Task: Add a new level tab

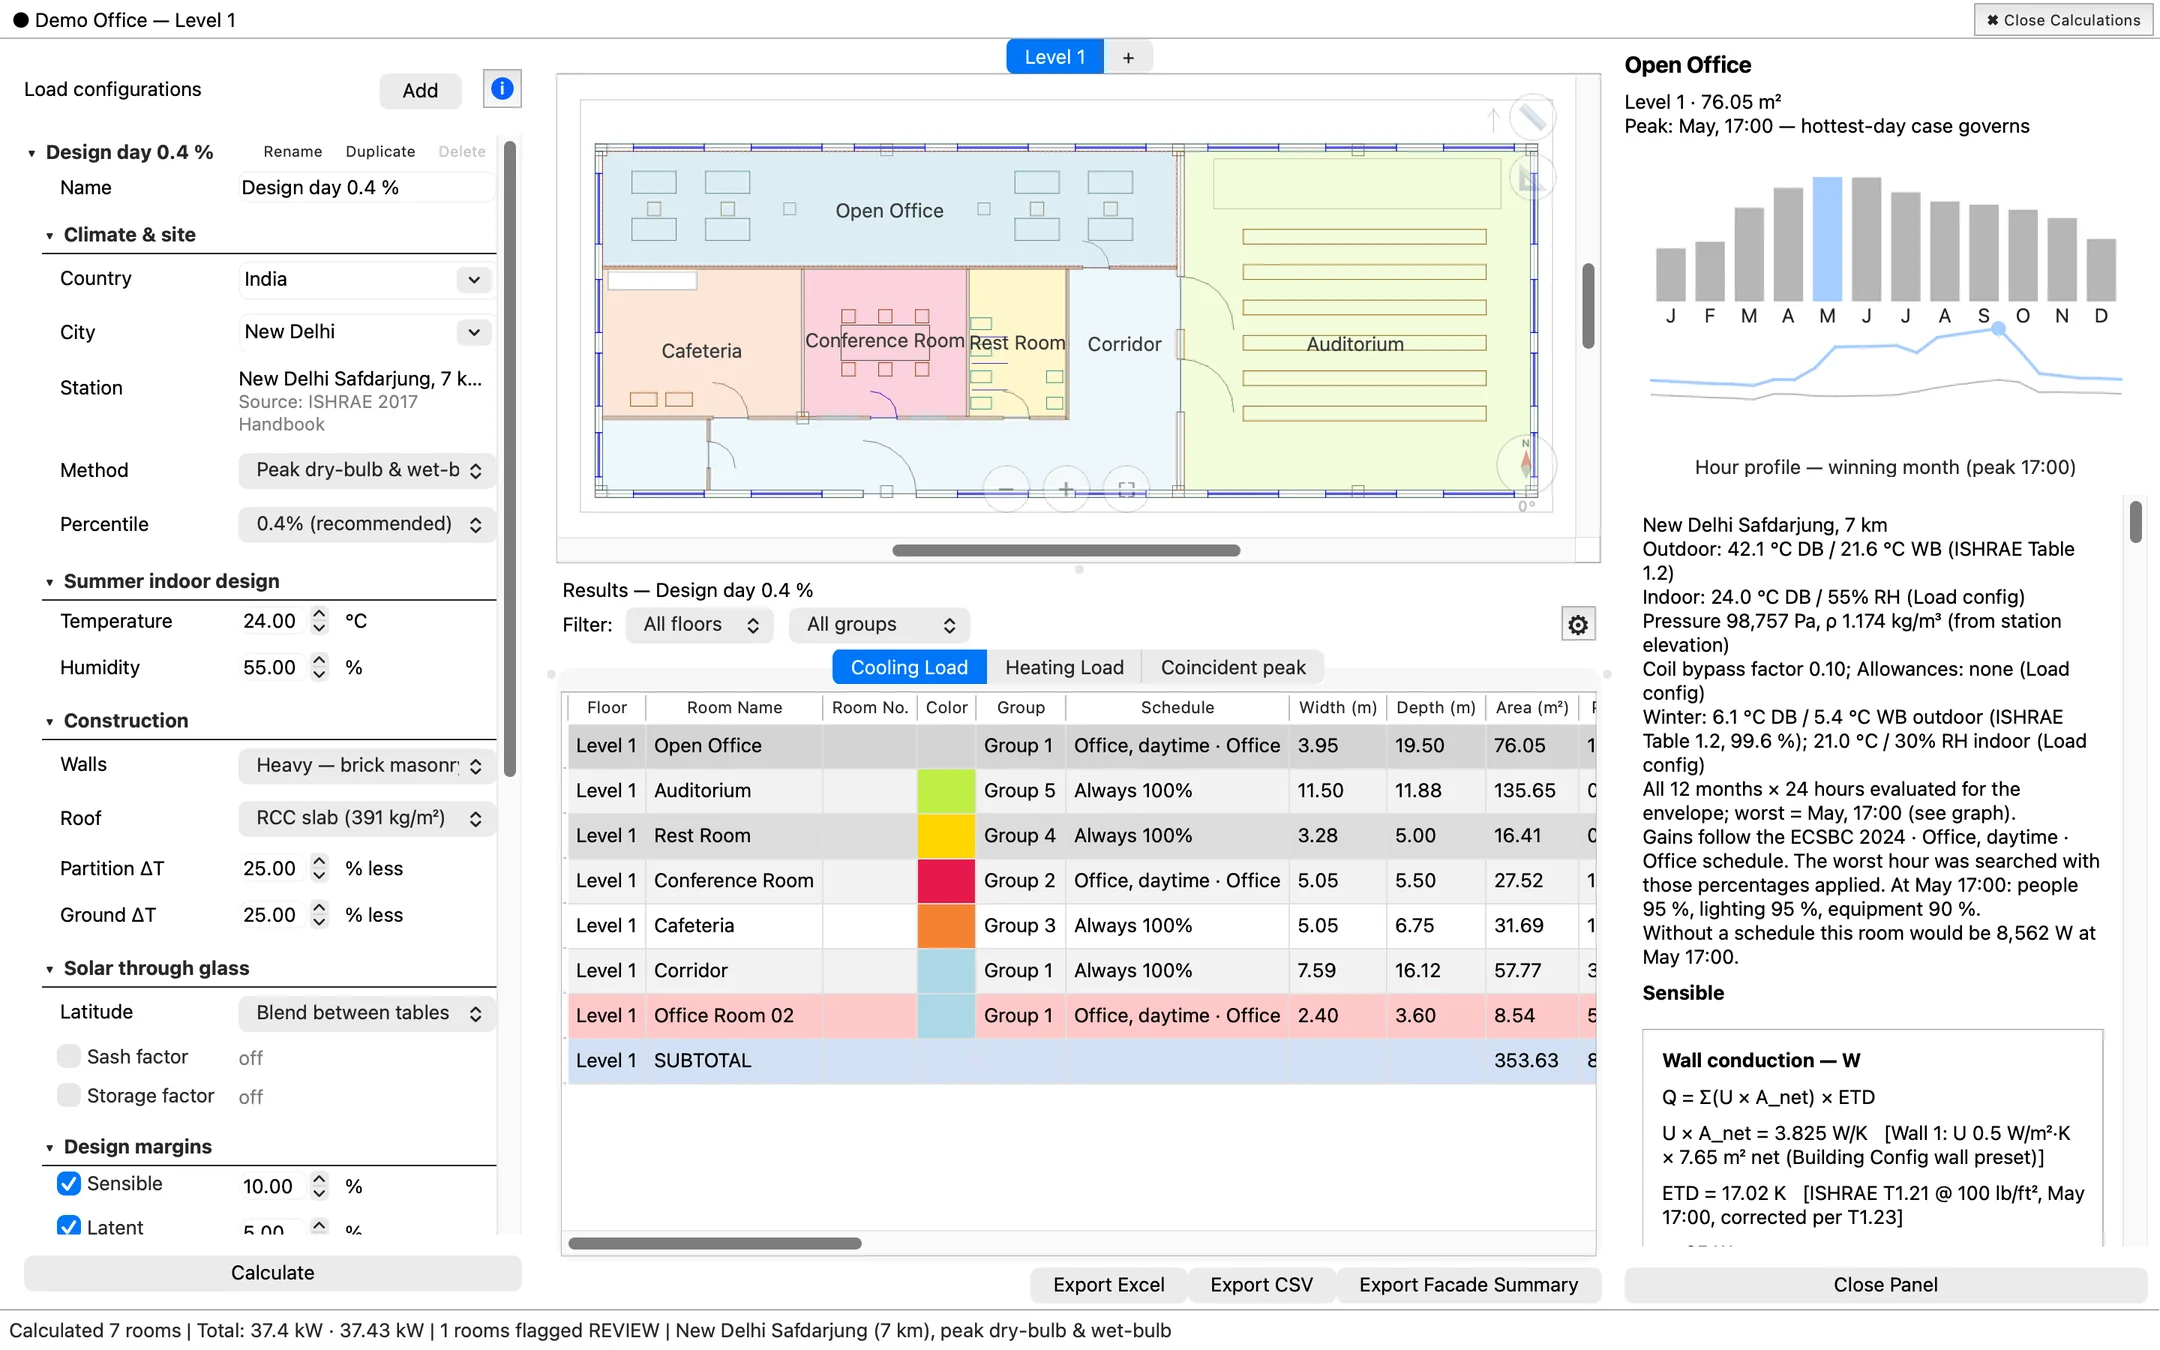Action: pos(1128,57)
